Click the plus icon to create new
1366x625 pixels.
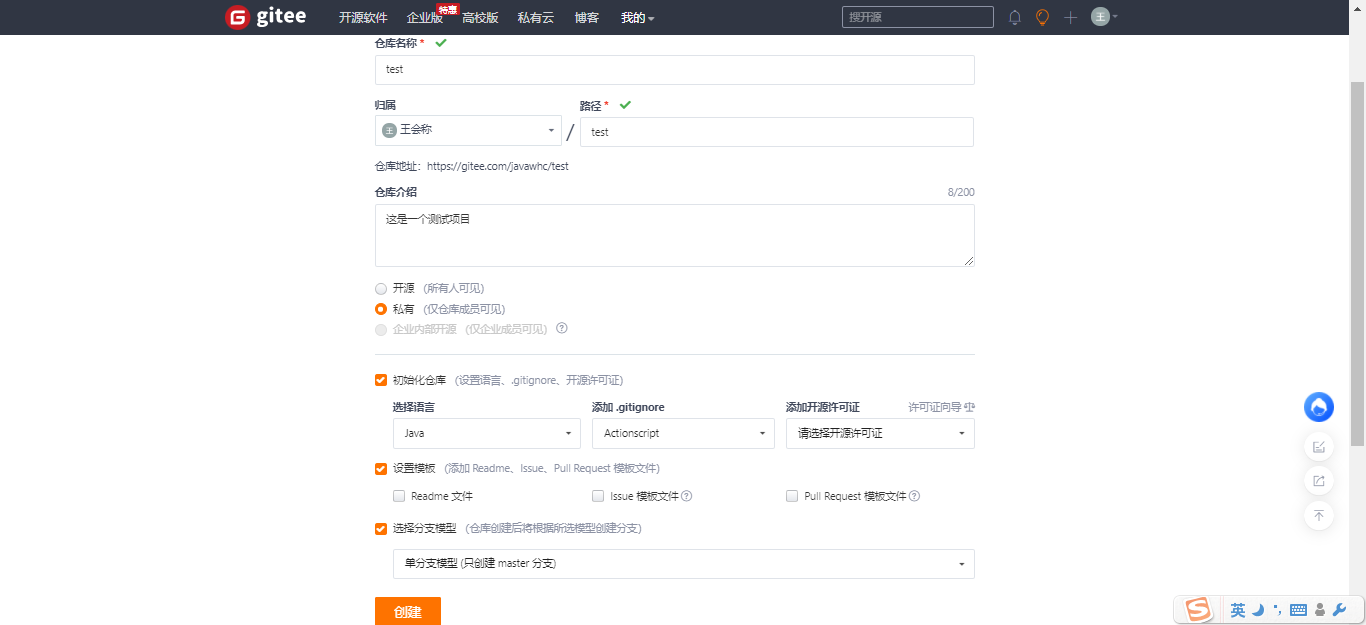coord(1069,17)
